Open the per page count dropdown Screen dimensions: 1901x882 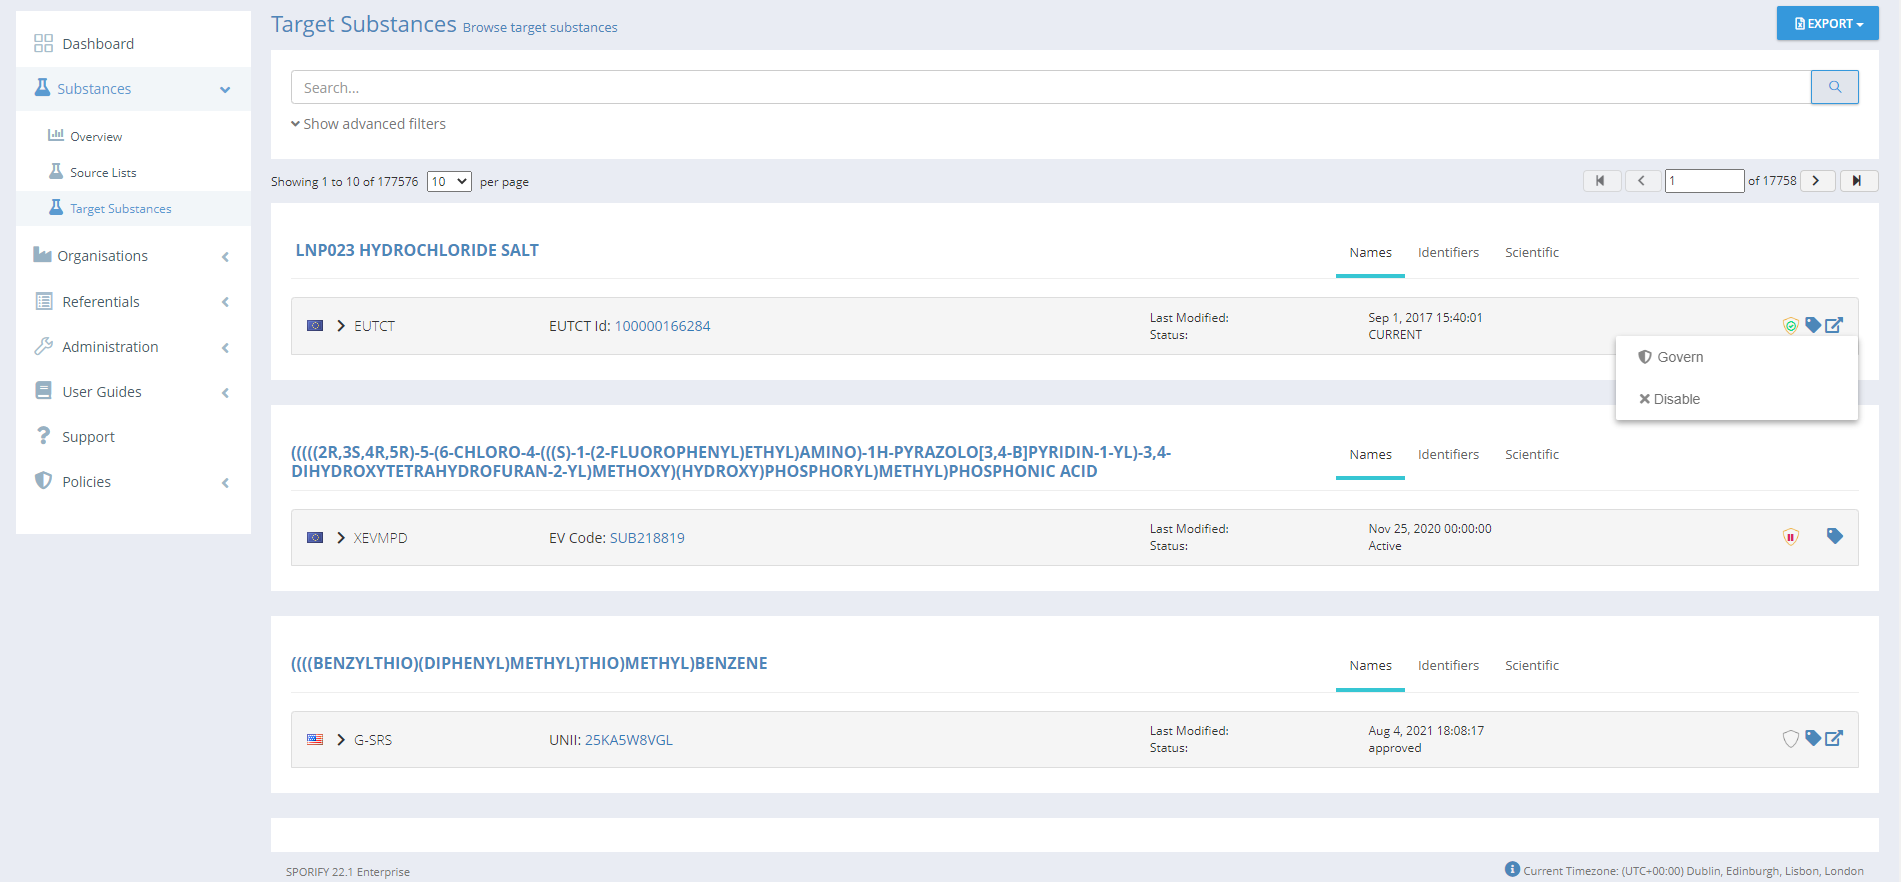pos(449,182)
